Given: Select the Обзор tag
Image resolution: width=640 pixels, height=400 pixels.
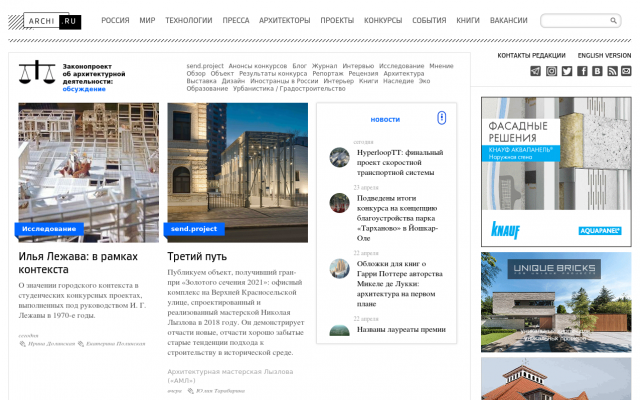Looking at the screenshot, I should [196, 73].
